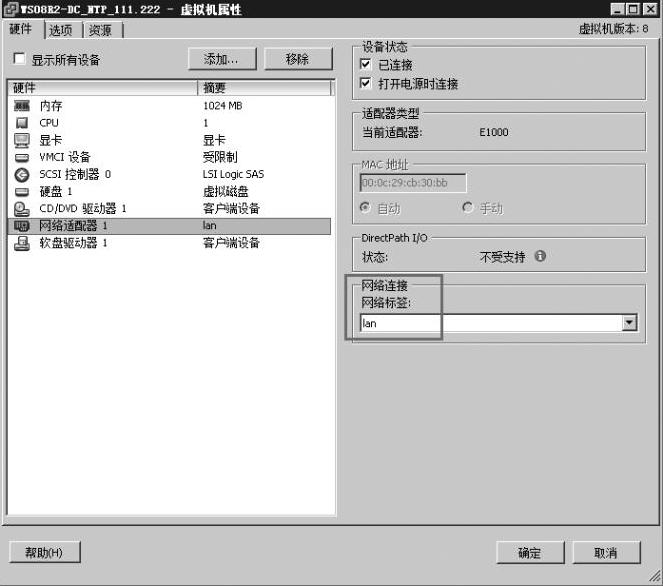Click the 虚拟机版本: 8 label
Image resolution: width=663 pixels, height=586 pixels.
pyautogui.click(x=613, y=29)
